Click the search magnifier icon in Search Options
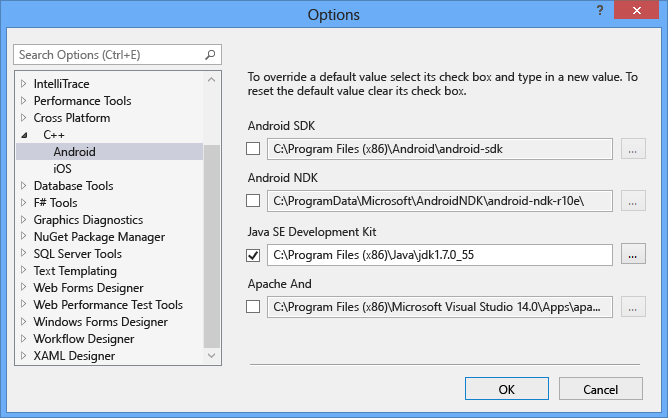Screen dimensions: 668x418 pos(210,55)
